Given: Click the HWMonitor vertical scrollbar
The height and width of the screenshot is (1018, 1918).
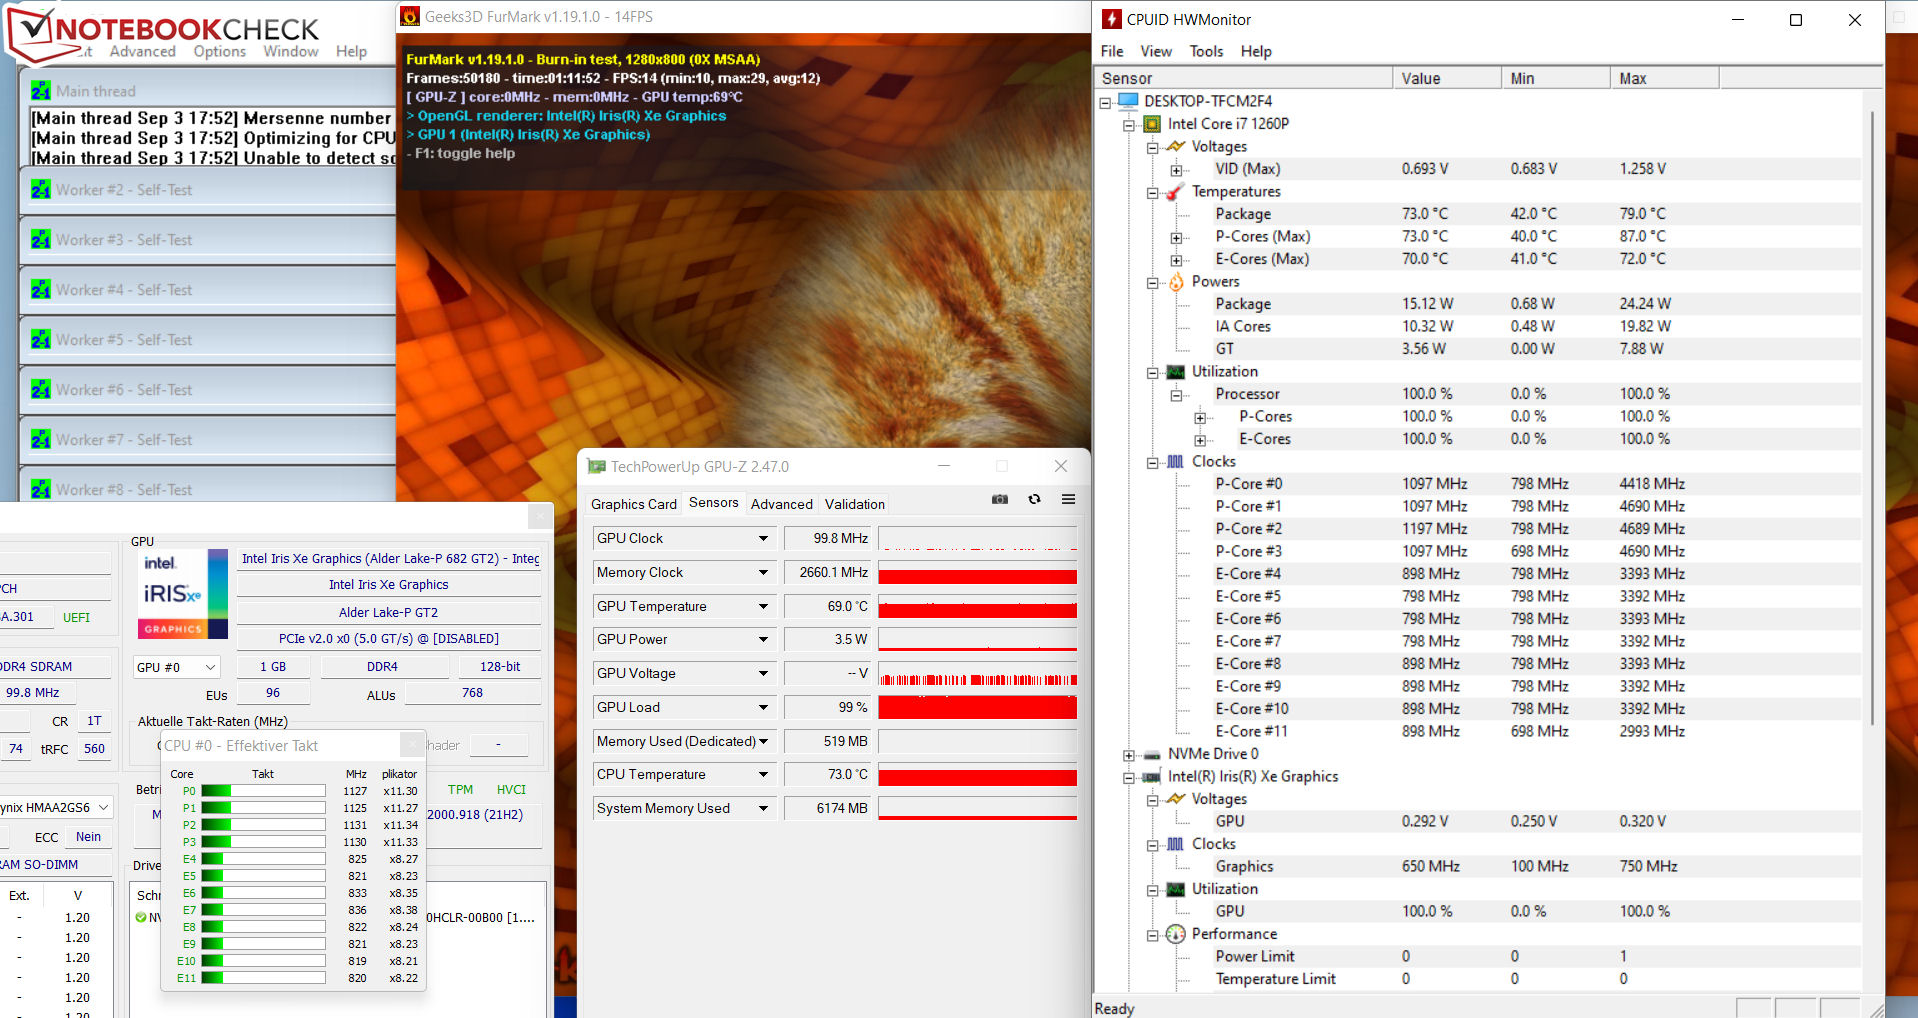Looking at the screenshot, I should [x=1872, y=420].
